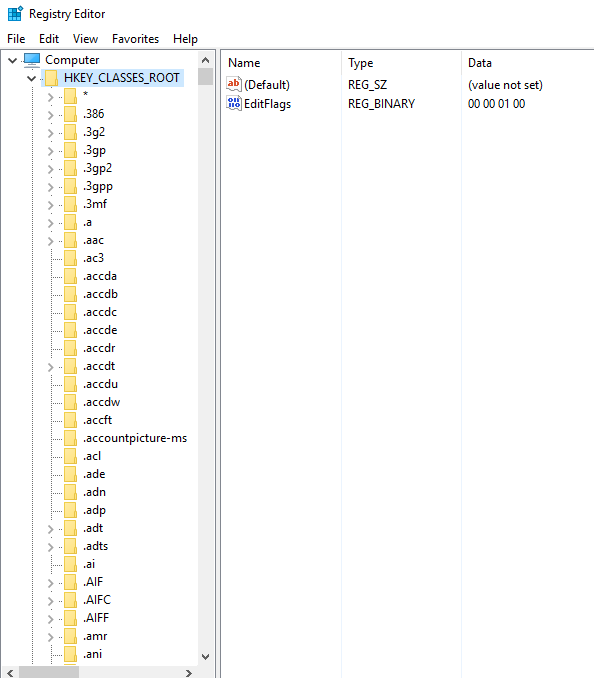
Task: Click the (Default) string value icon
Action: tap(233, 84)
